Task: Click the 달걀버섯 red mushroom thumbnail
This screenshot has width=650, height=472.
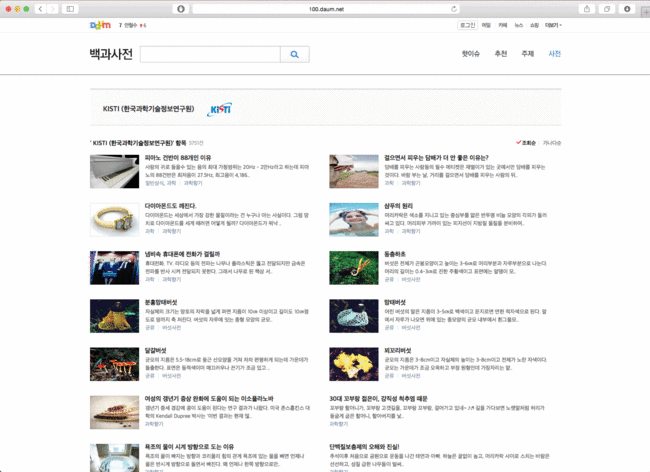Action: (114, 363)
